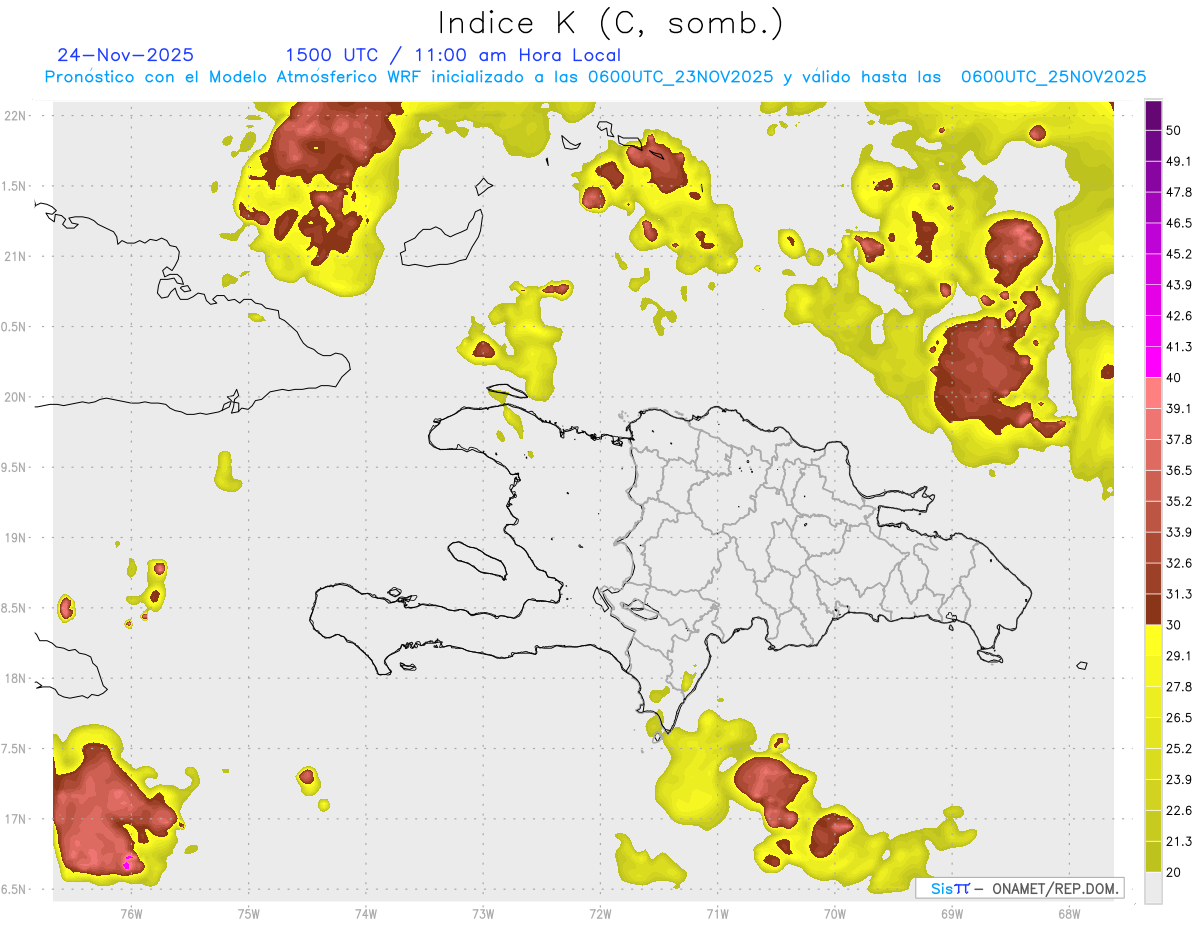
Task: Click the colorbar value '49.1'
Action: [1179, 161]
